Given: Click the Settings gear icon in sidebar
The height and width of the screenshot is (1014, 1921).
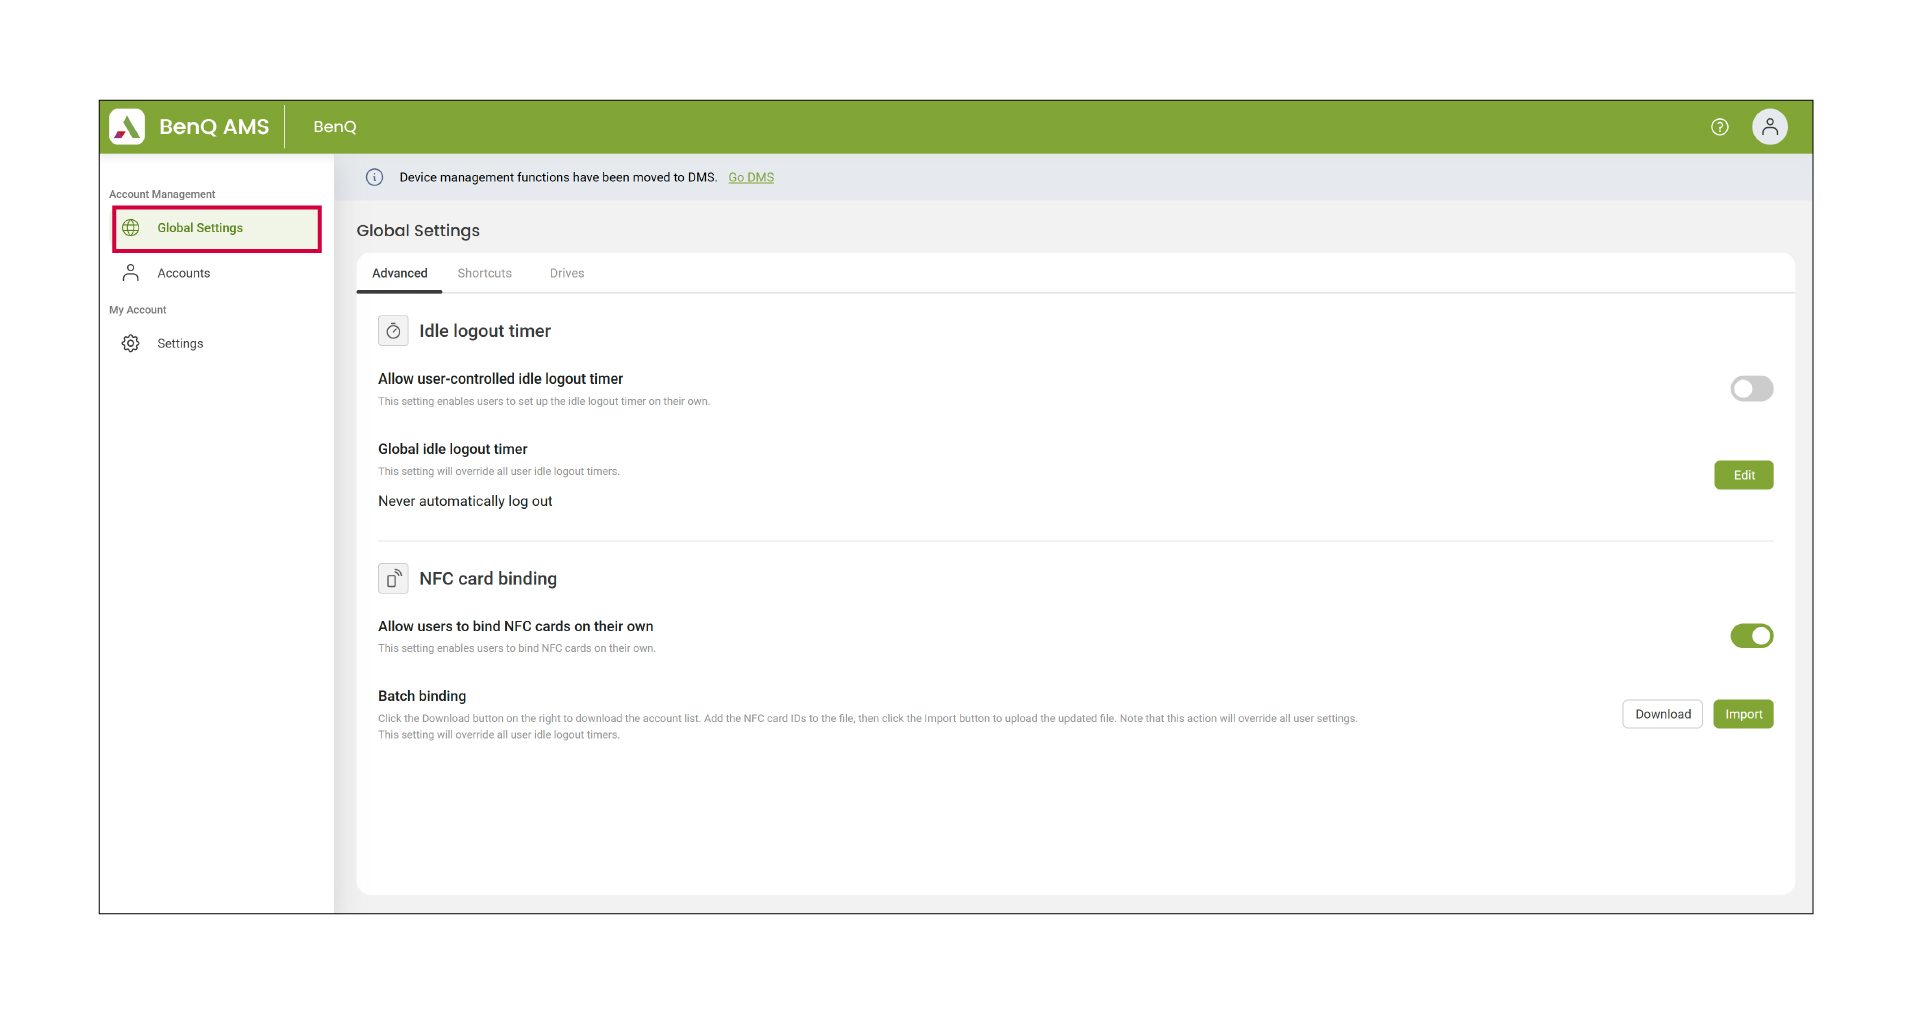Looking at the screenshot, I should pos(131,343).
